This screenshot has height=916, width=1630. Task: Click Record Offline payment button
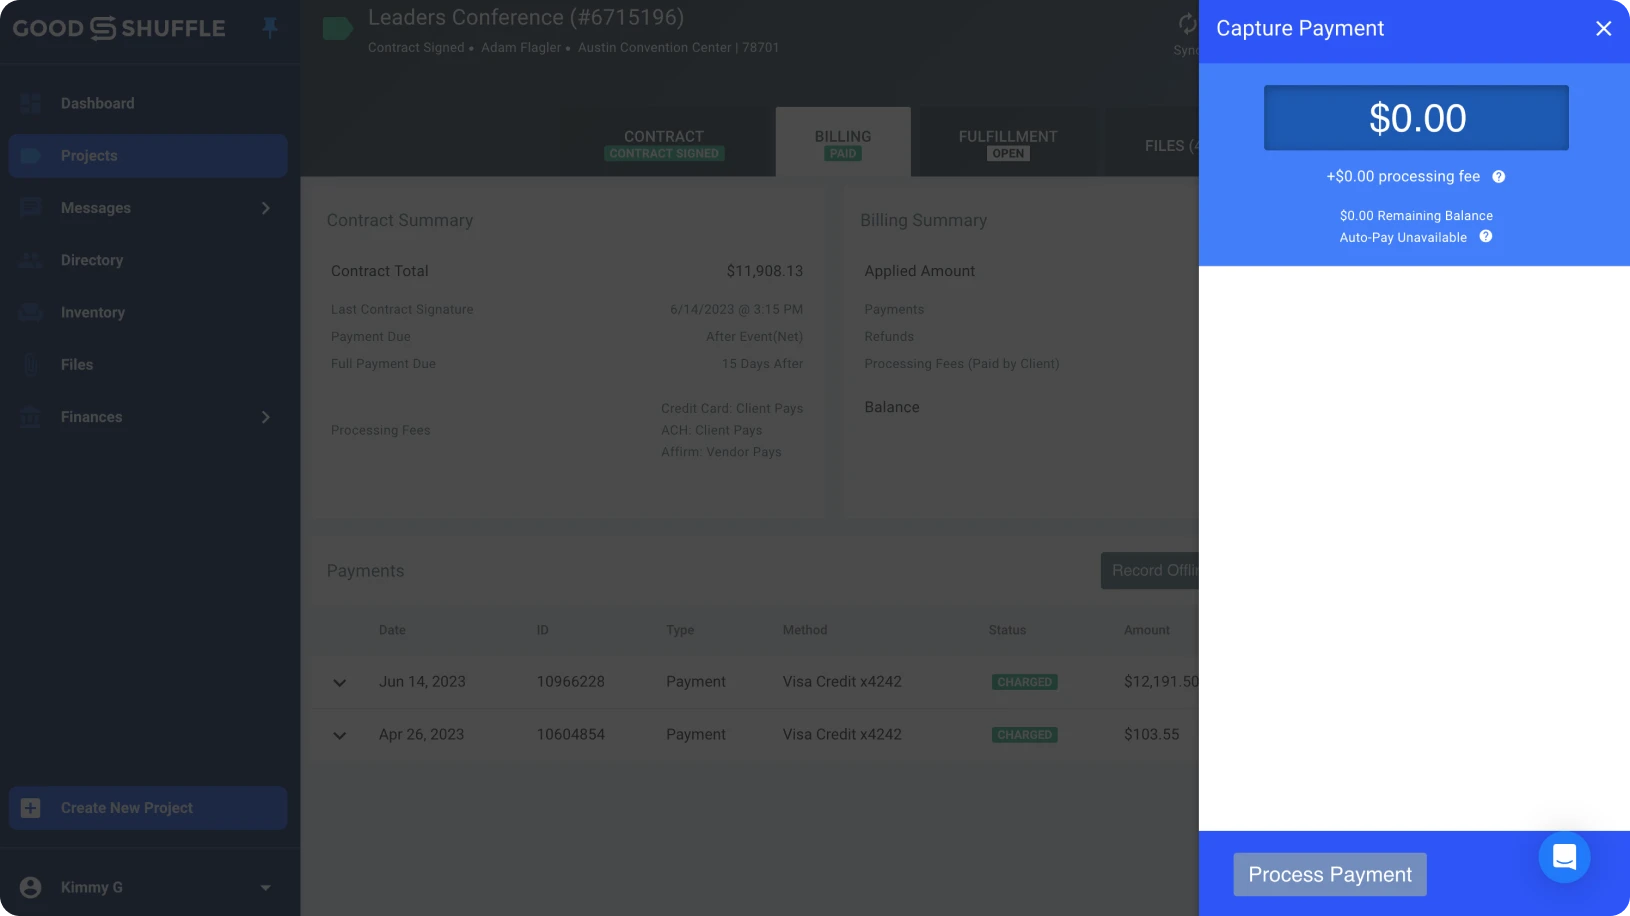point(1150,571)
